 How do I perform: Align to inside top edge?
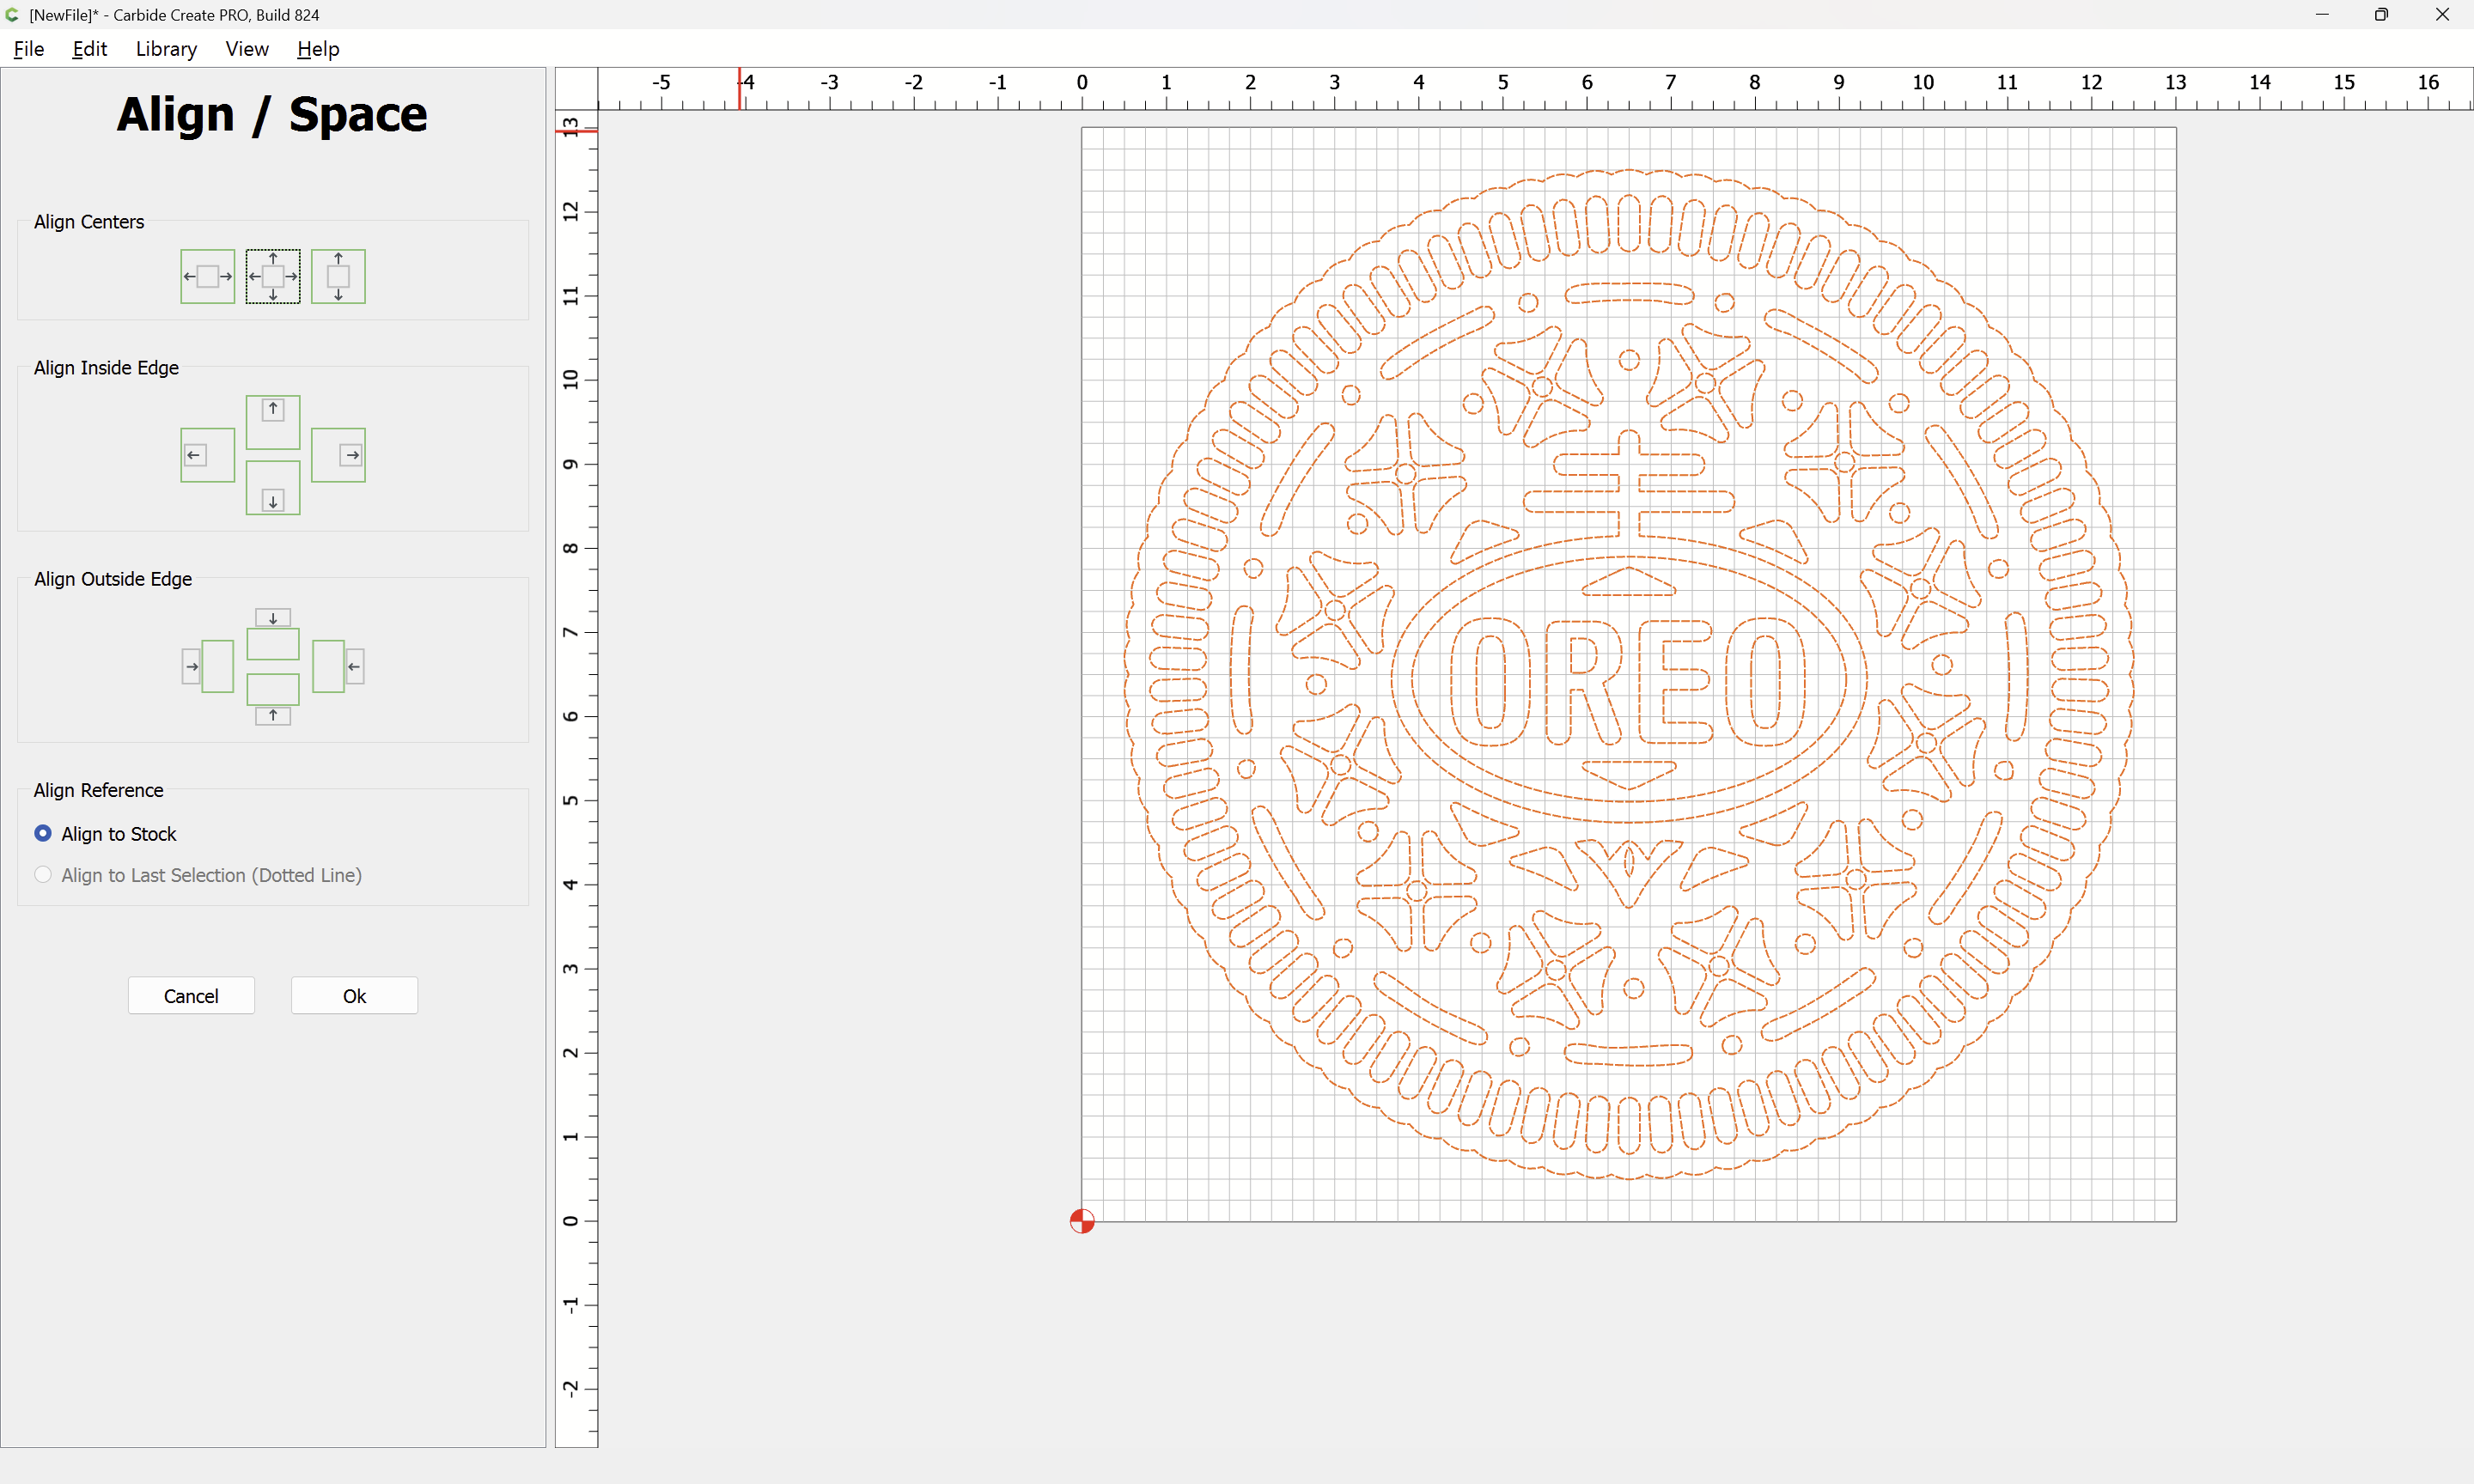click(x=273, y=421)
